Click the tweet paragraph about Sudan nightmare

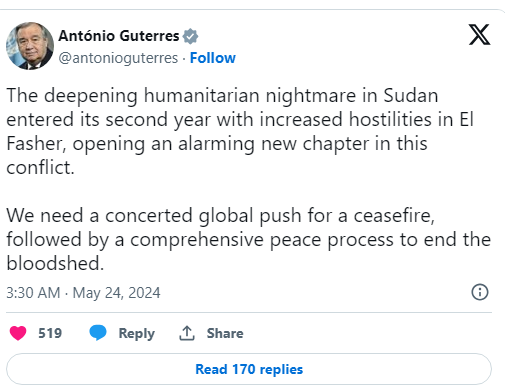pos(240,131)
